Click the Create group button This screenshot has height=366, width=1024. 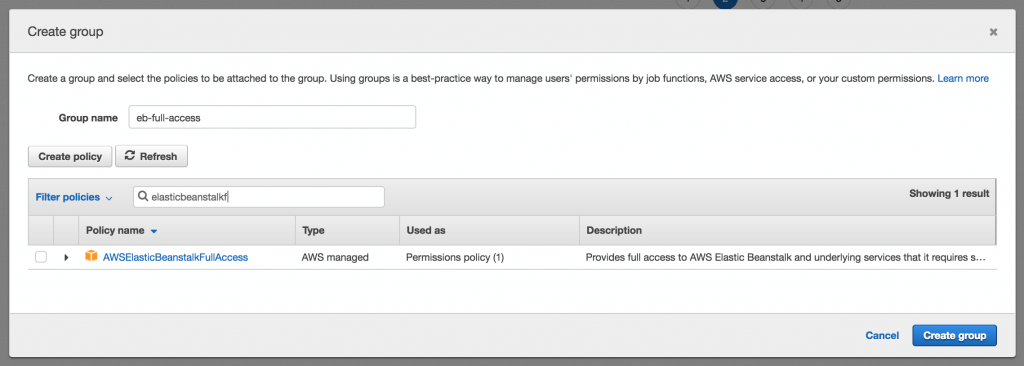(955, 335)
